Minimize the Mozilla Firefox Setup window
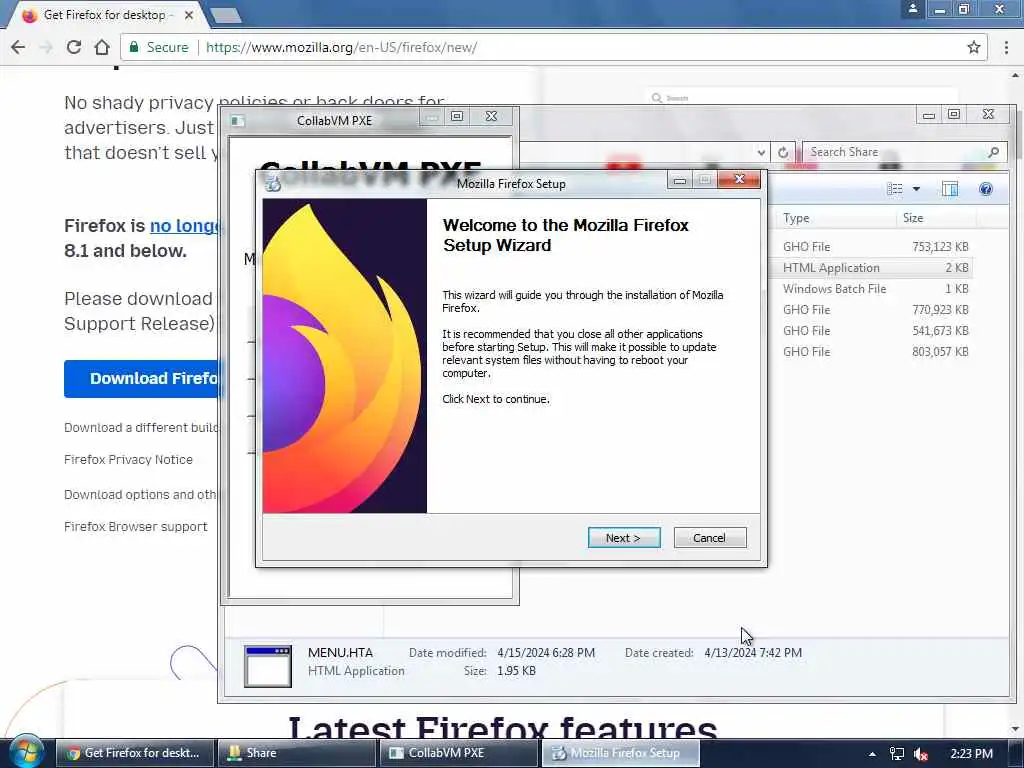The height and width of the screenshot is (768, 1024). (680, 180)
